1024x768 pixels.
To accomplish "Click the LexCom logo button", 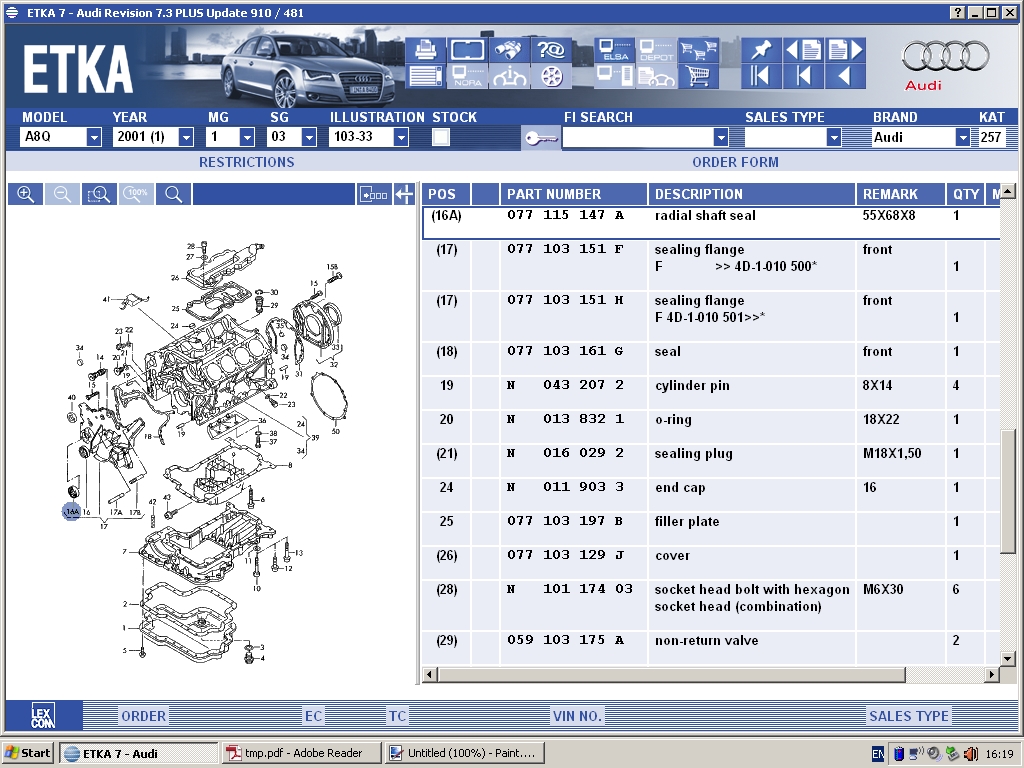I will tap(43, 715).
